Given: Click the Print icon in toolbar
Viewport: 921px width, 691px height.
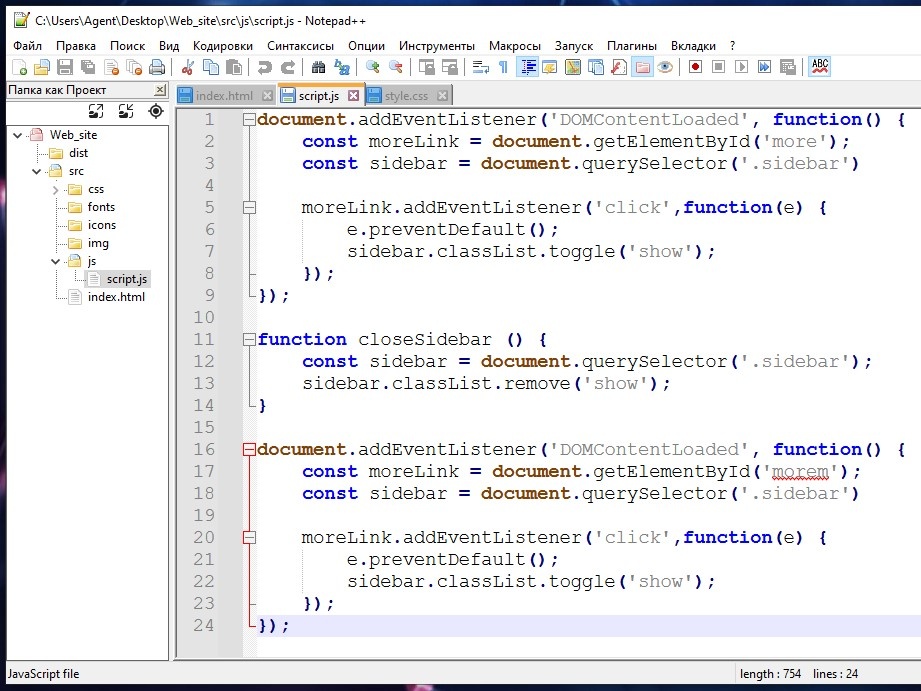Looking at the screenshot, I should click(157, 67).
